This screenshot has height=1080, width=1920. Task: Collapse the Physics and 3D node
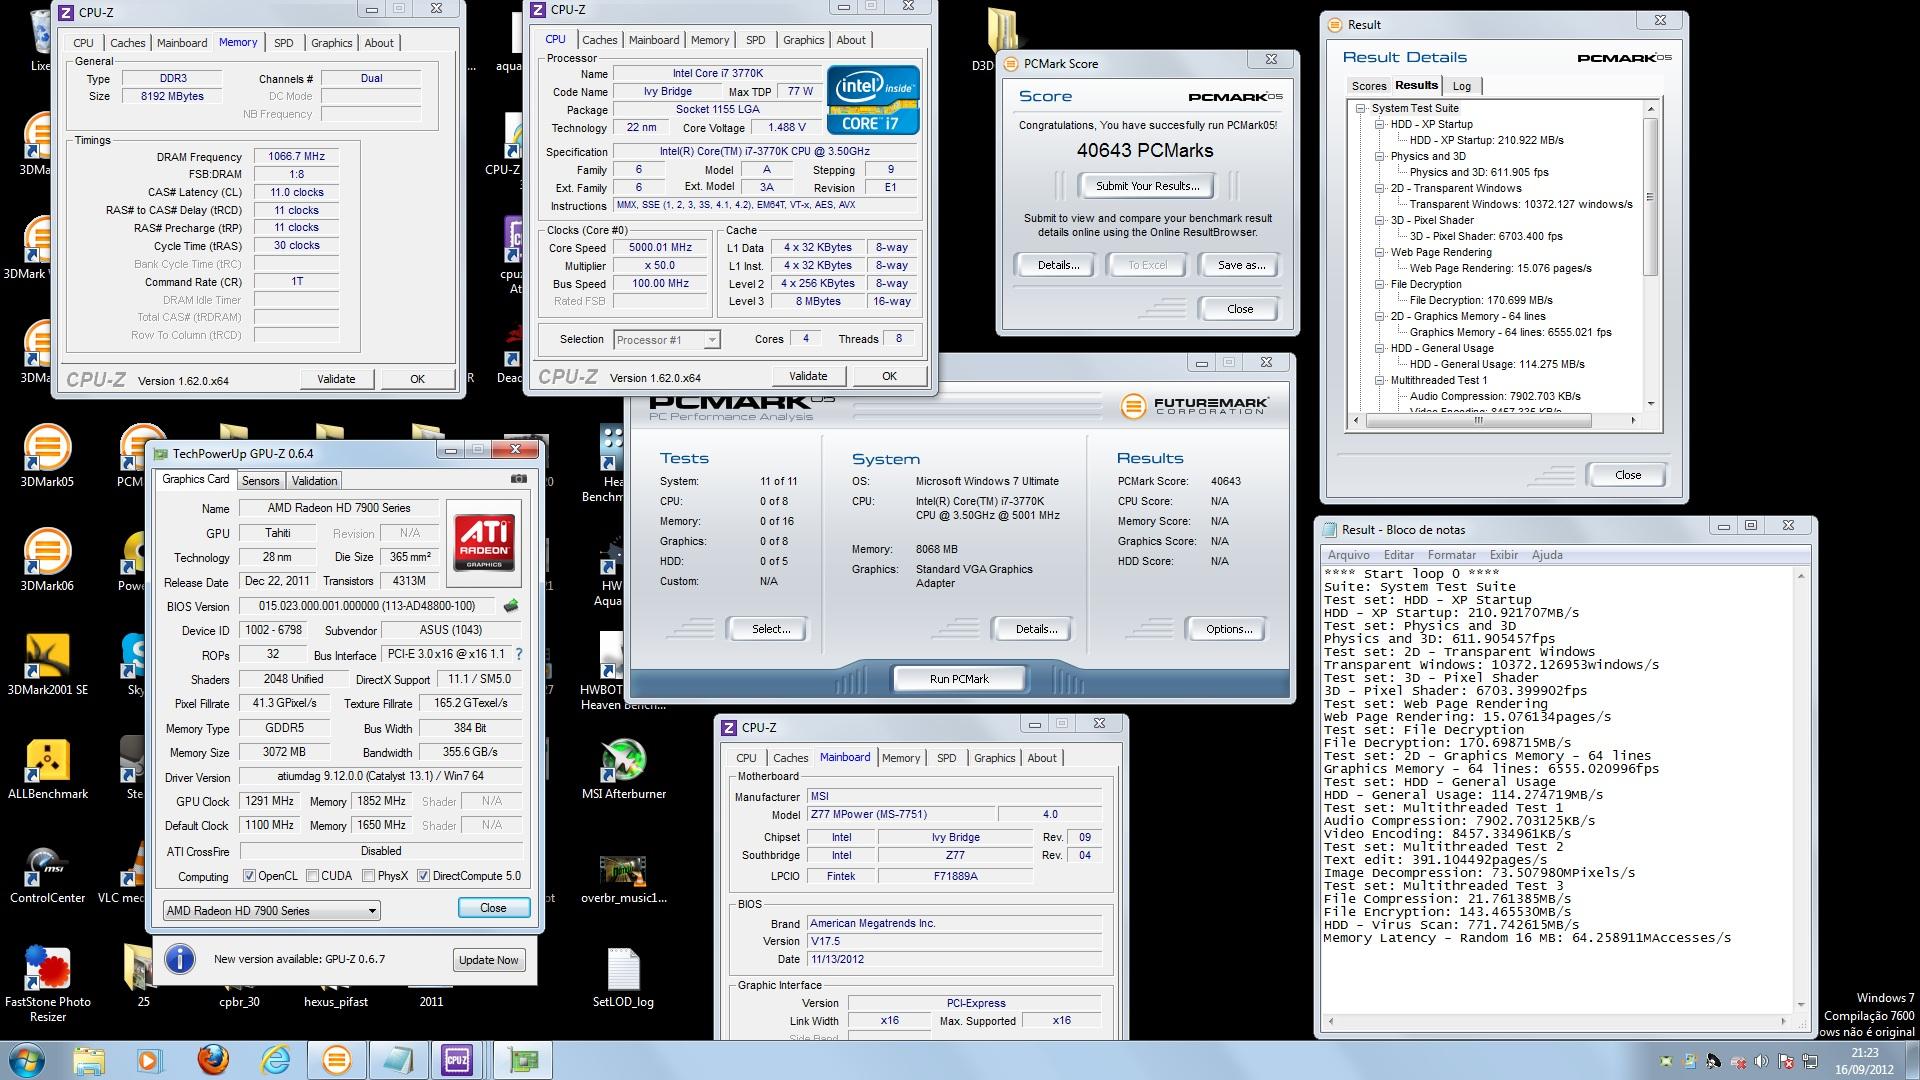1380,156
